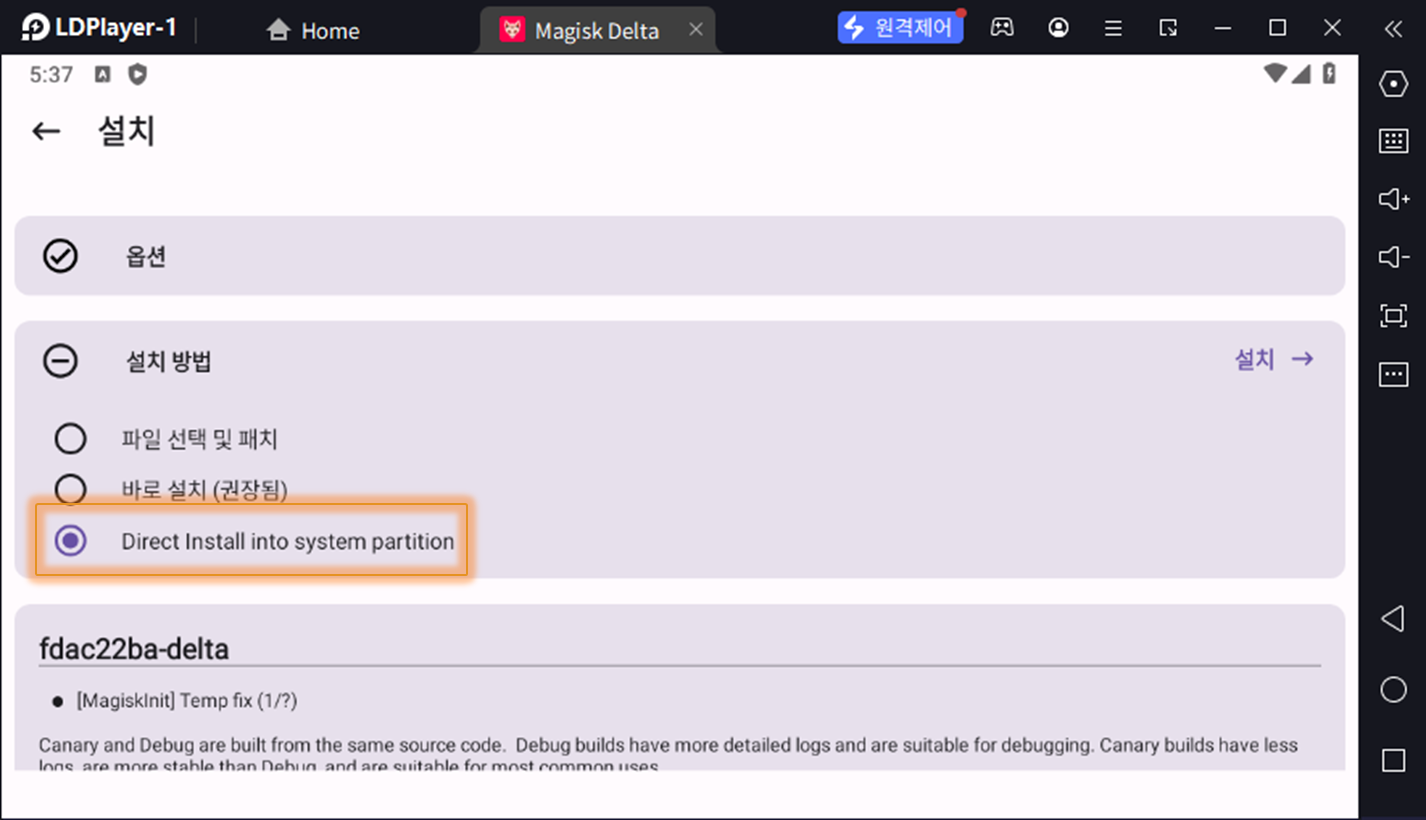Screen dimensions: 1426x820
Task: Click the [MagiskInit] Temp fix (1/?) entry
Action: pos(187,701)
